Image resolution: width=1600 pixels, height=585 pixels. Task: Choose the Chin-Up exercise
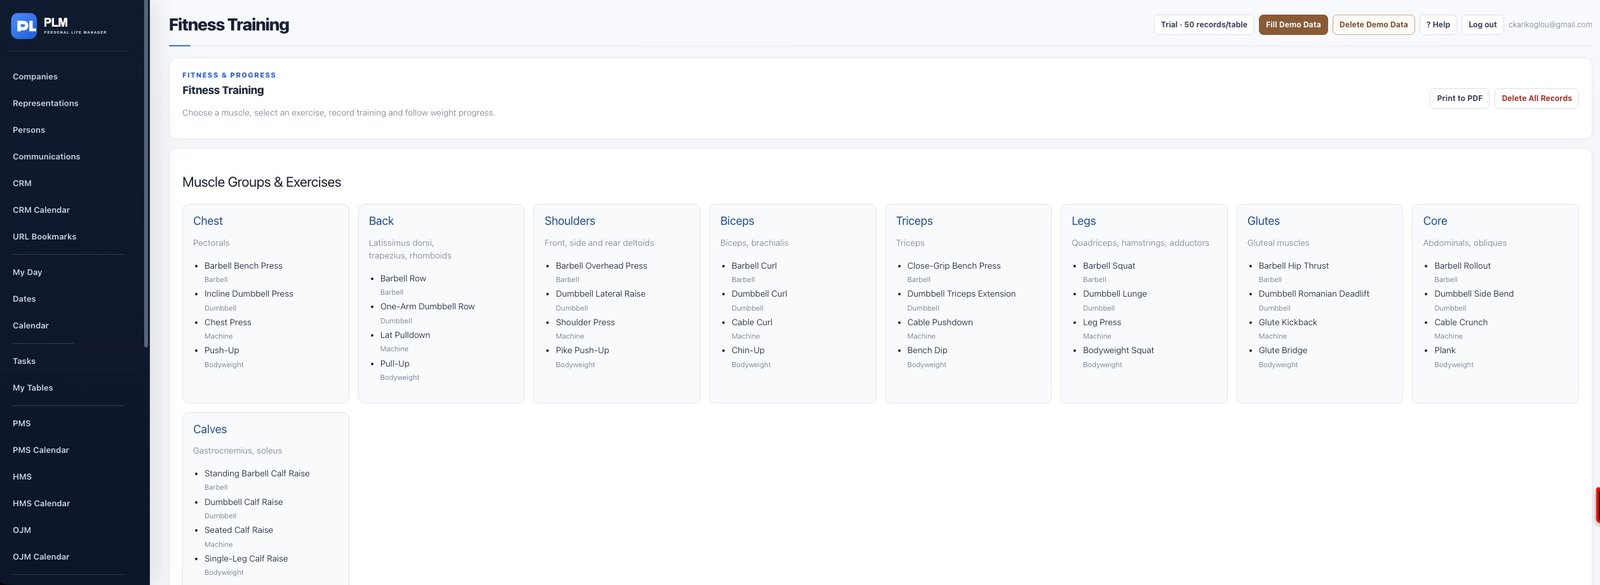pos(748,350)
